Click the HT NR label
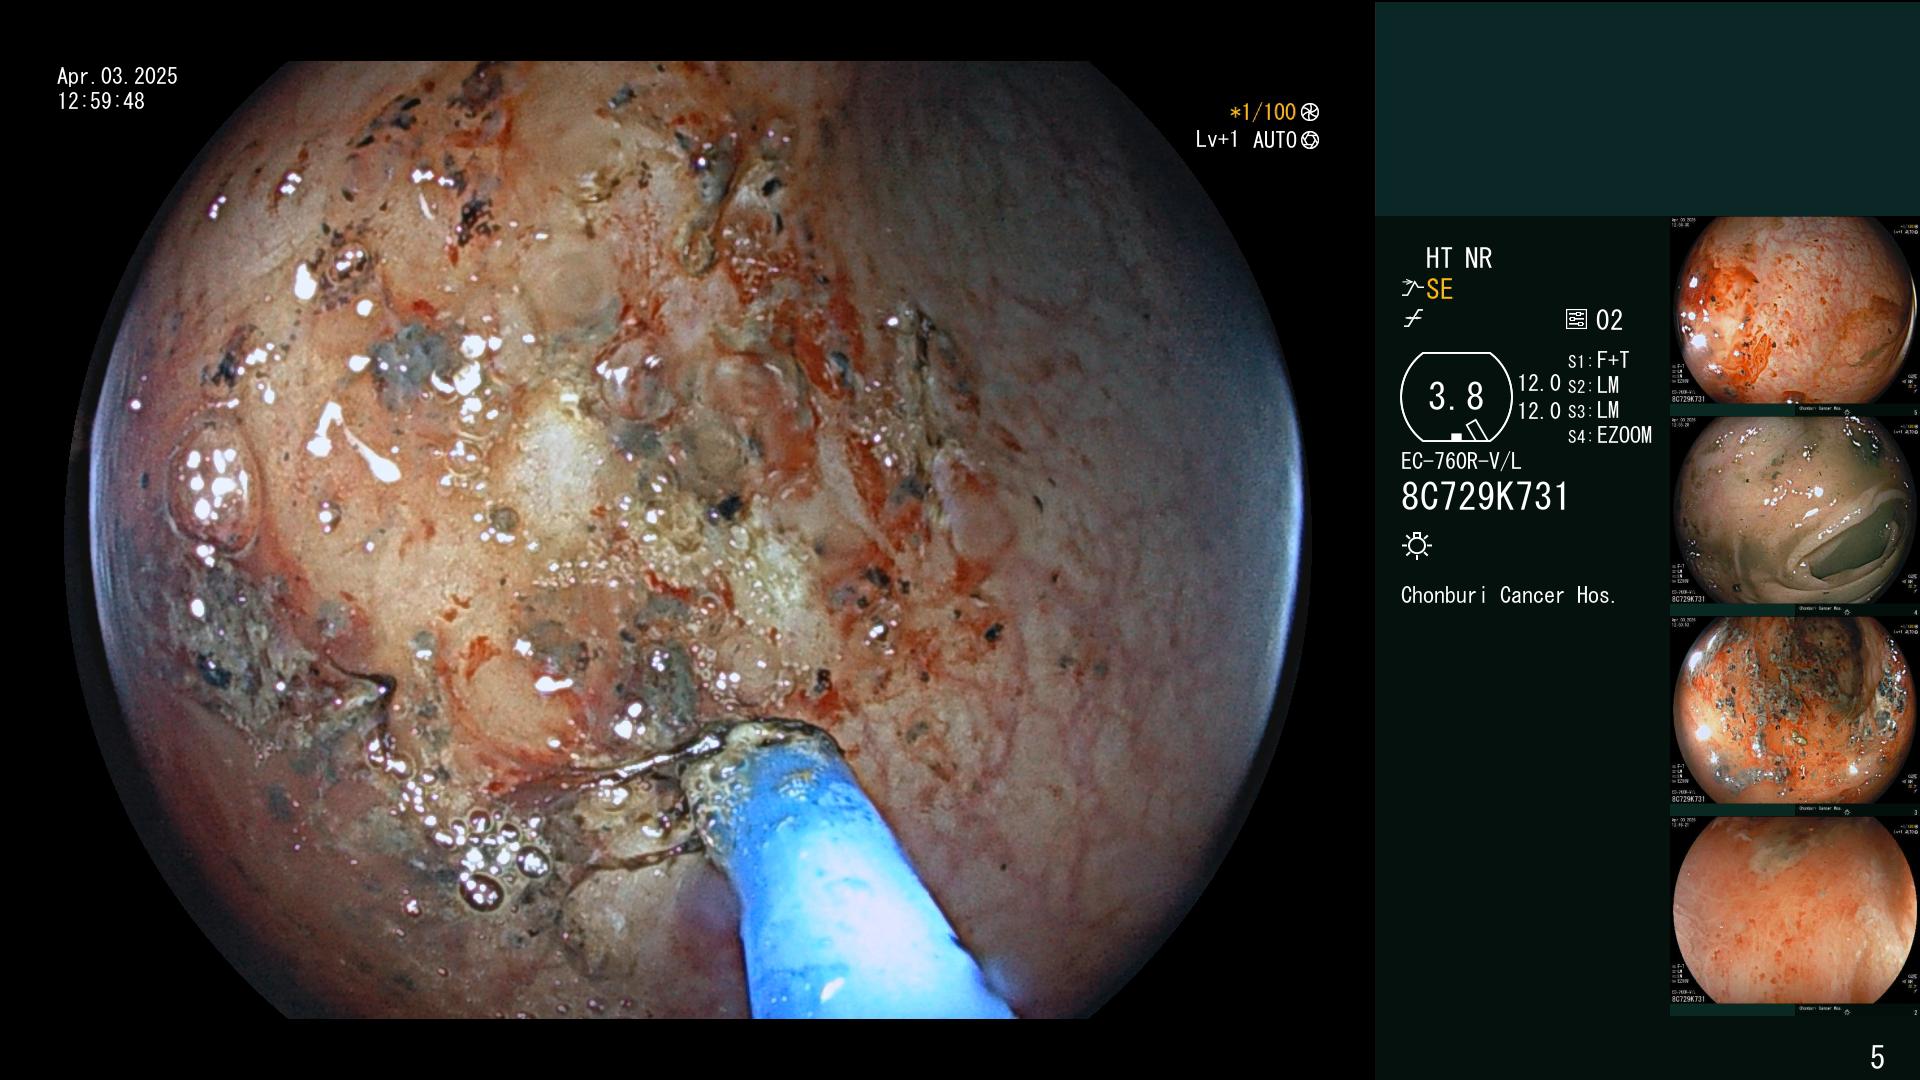 tap(1458, 258)
